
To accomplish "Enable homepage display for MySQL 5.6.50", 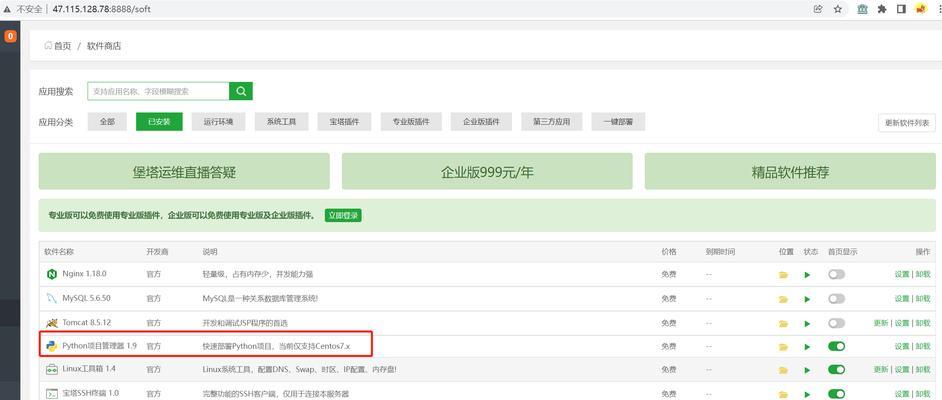I will coord(836,298).
